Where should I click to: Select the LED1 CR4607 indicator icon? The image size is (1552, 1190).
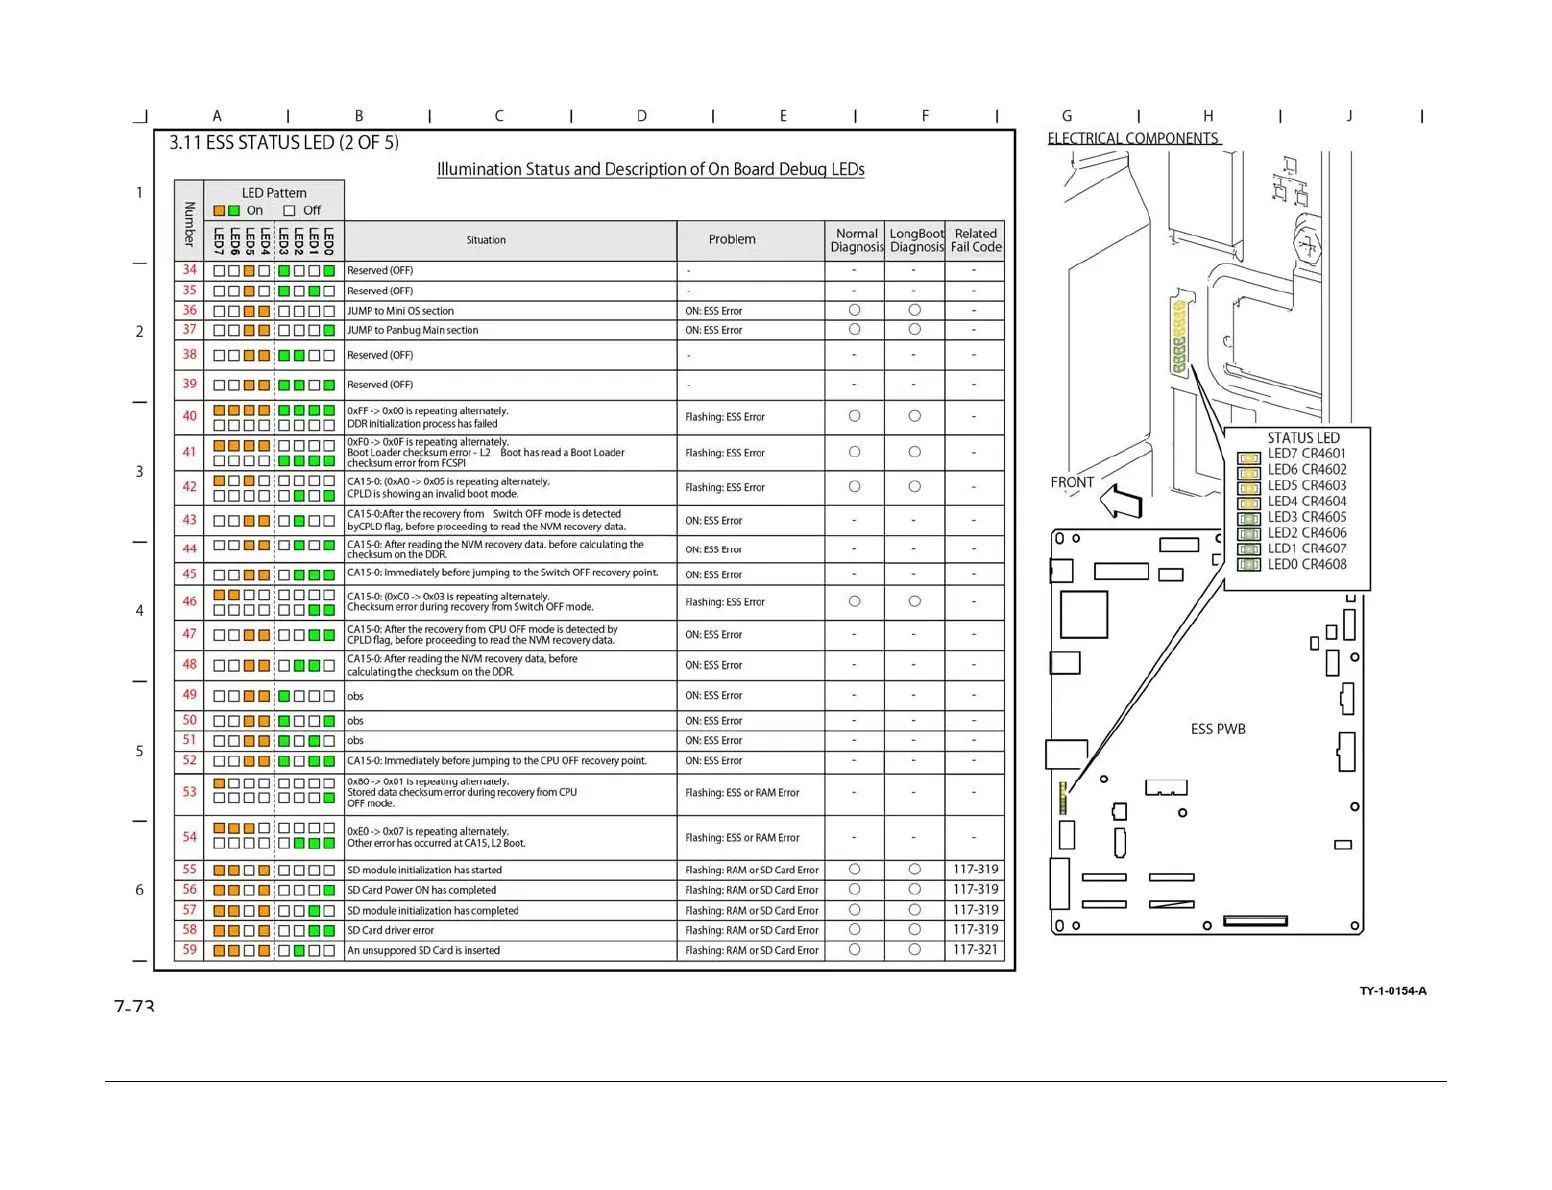(x=1248, y=549)
